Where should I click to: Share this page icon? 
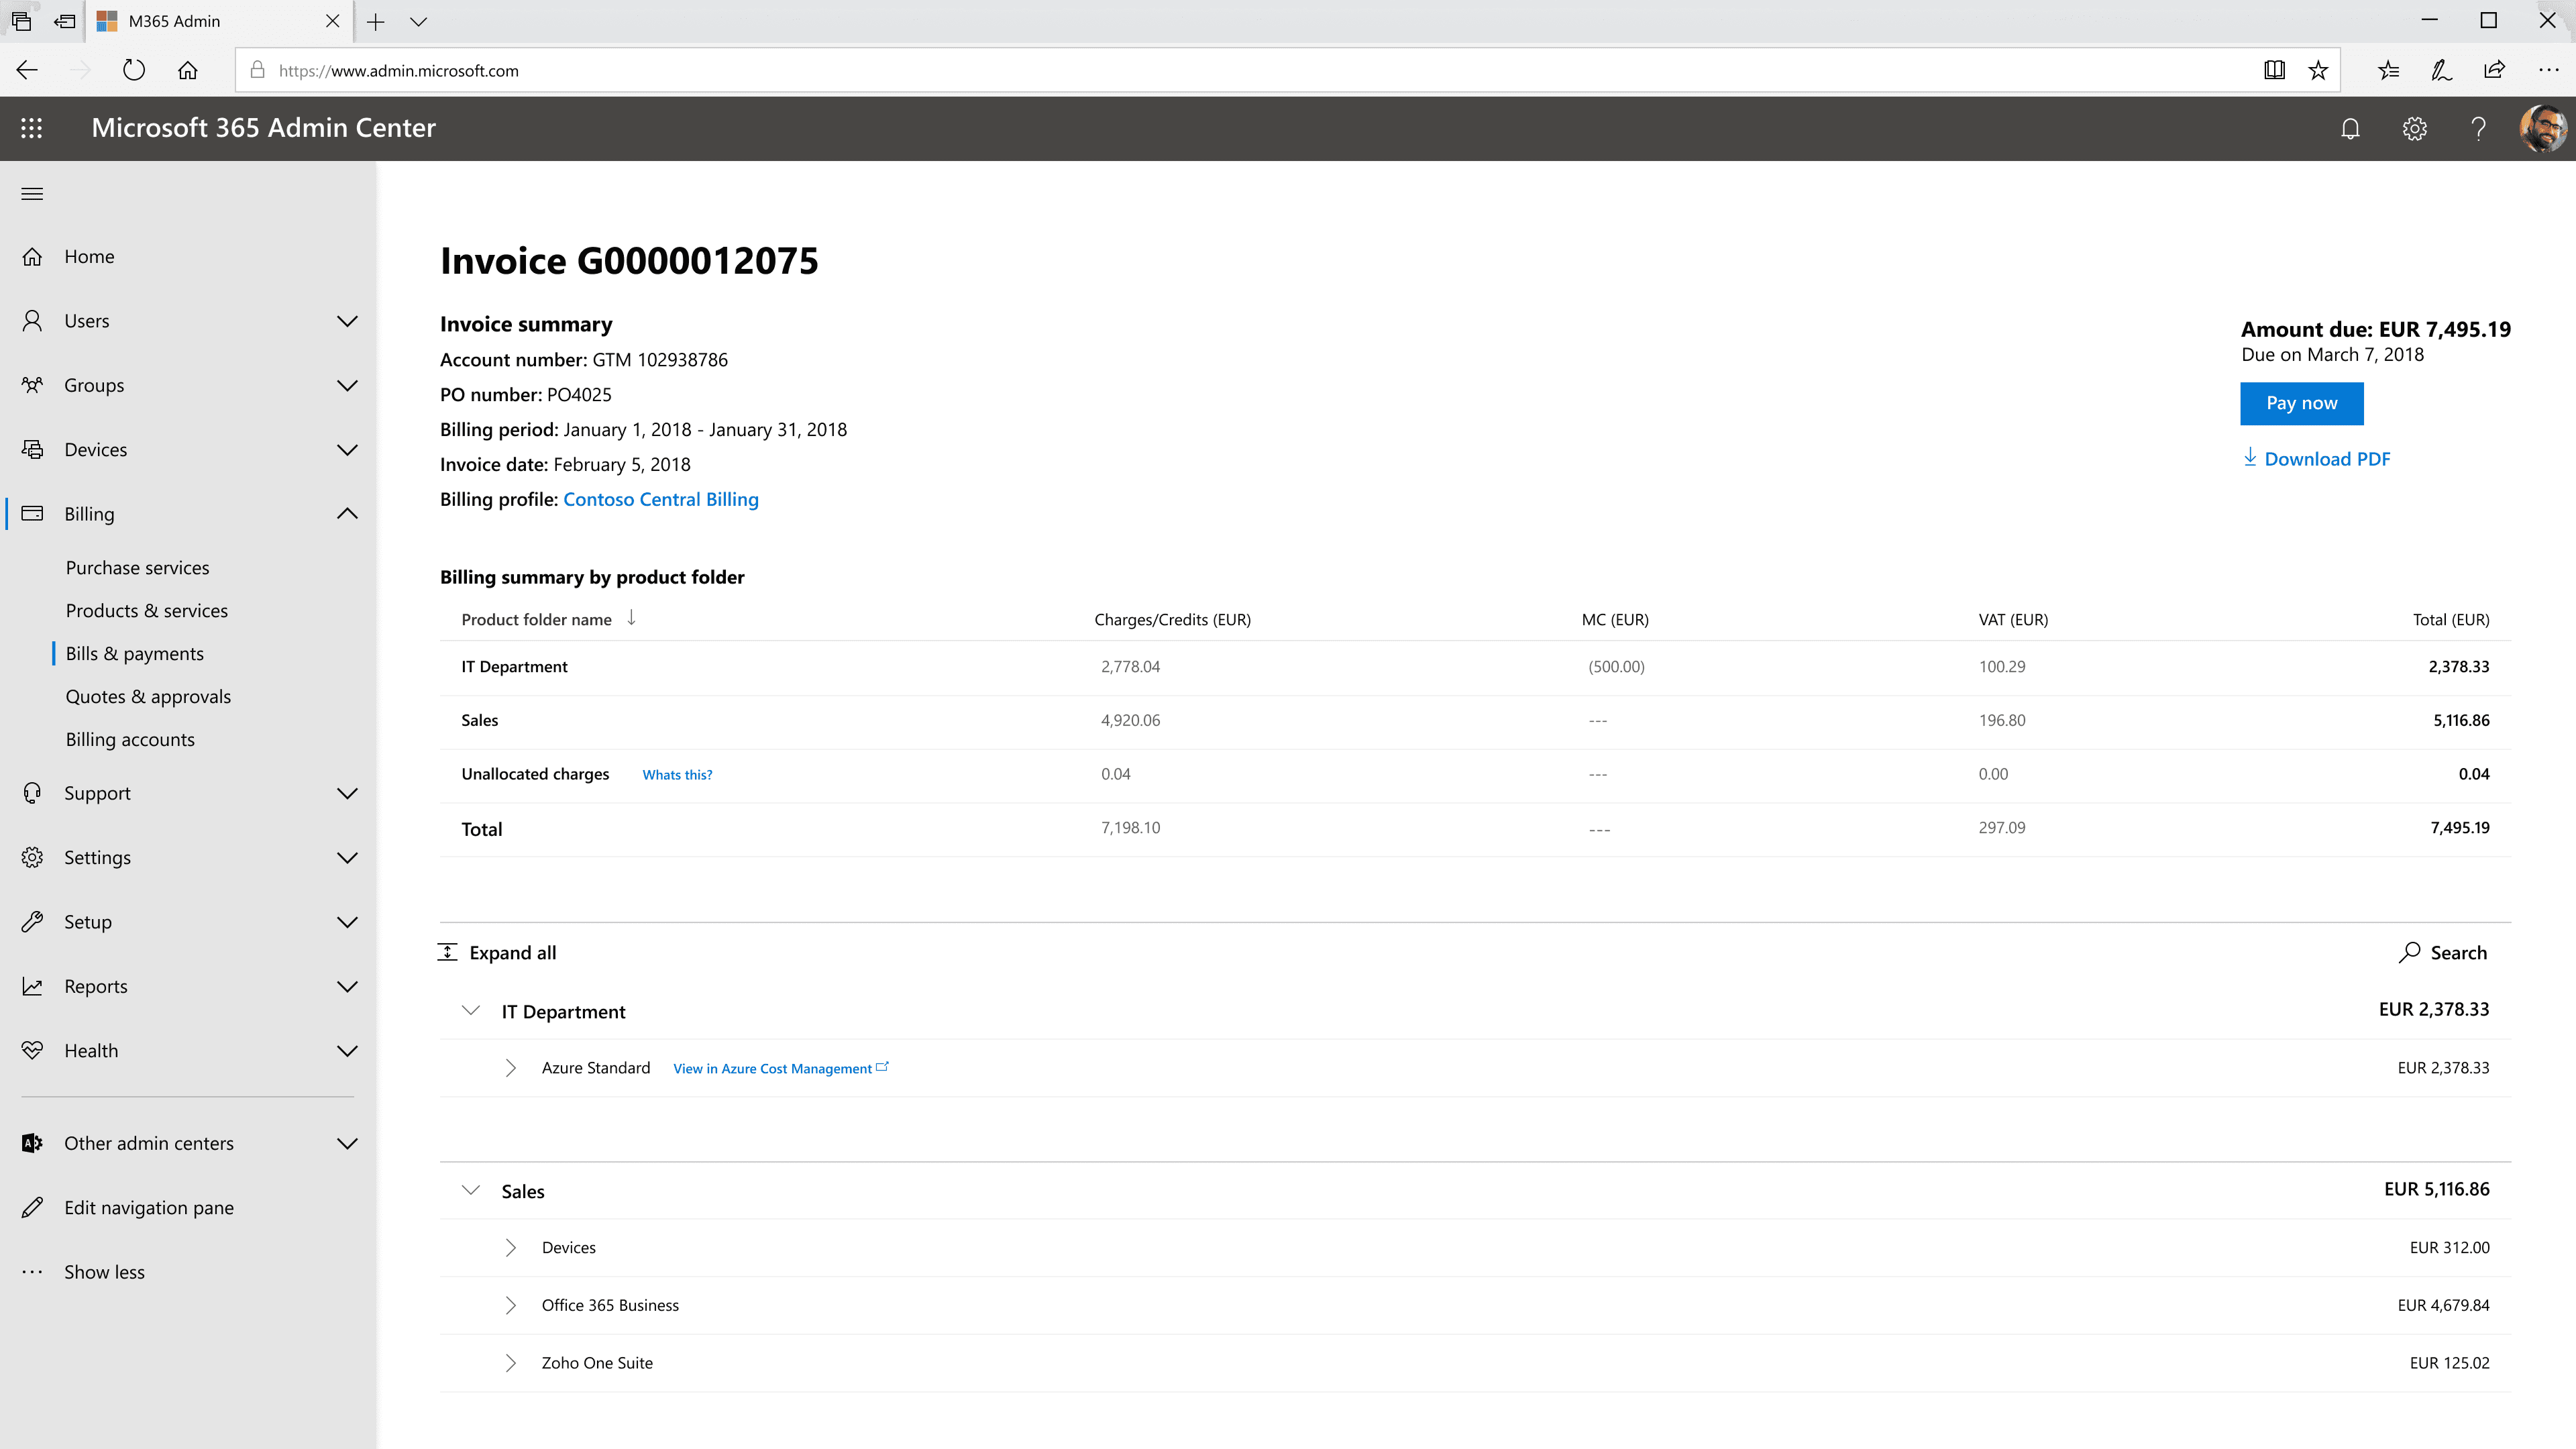pyautogui.click(x=2494, y=70)
